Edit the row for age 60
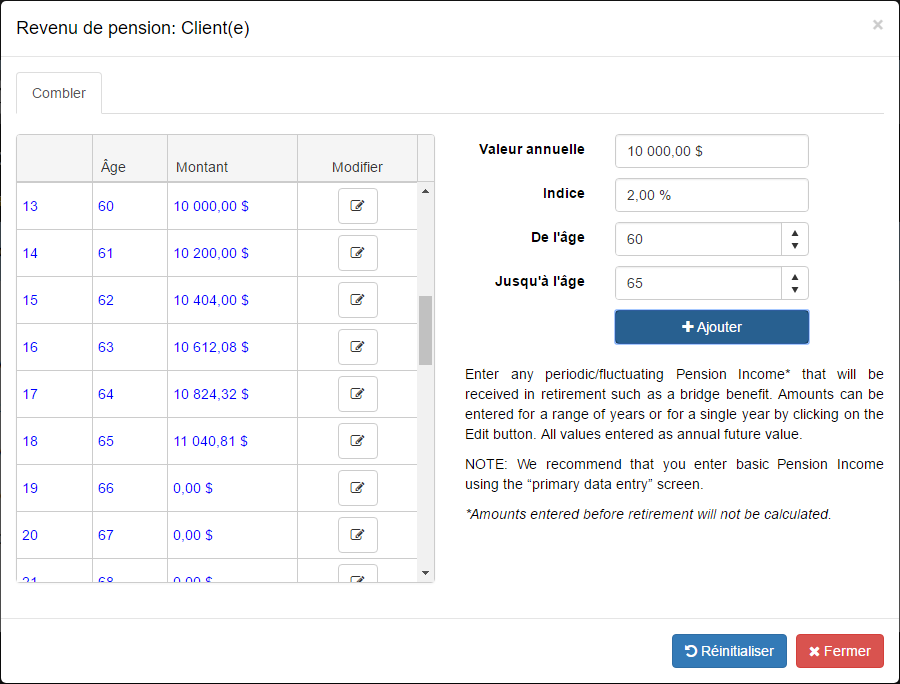Image resolution: width=900 pixels, height=684 pixels. pos(357,206)
